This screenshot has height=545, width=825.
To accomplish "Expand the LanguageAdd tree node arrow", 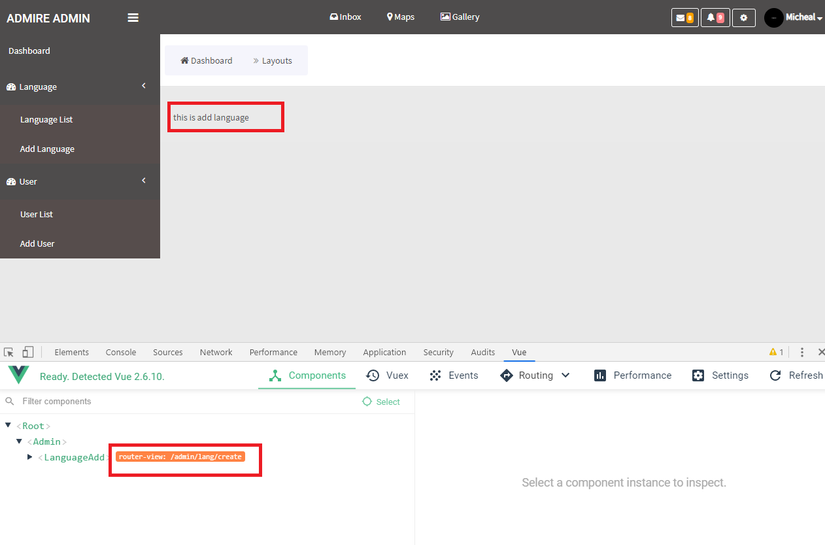I will [29, 457].
